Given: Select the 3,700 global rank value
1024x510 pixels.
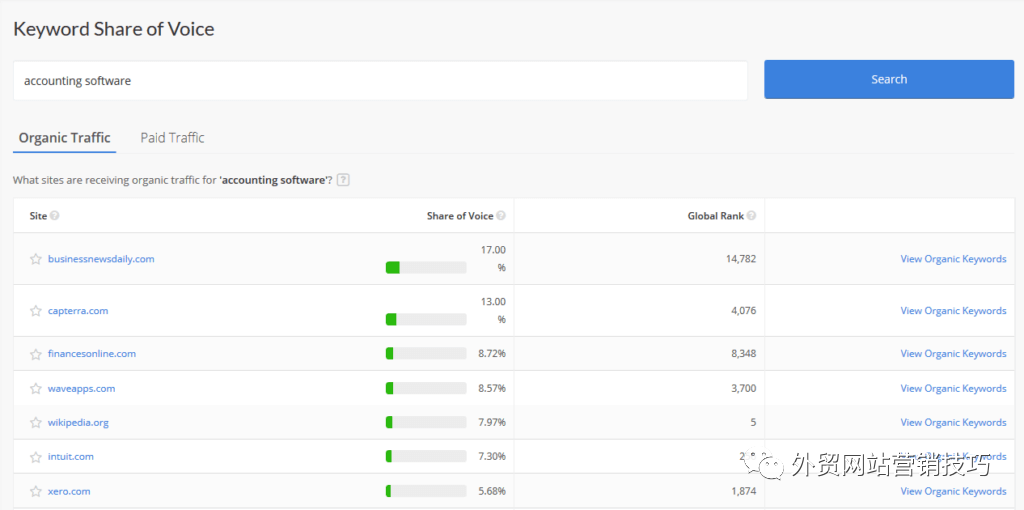Looking at the screenshot, I should 743,389.
